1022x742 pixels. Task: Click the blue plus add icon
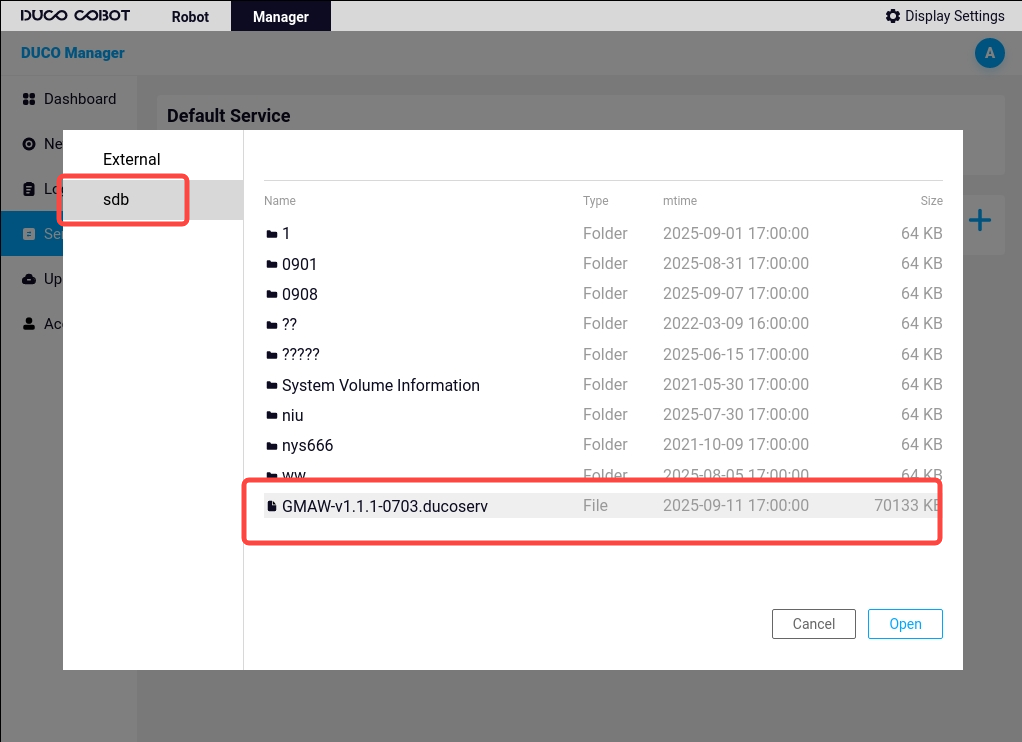tap(979, 221)
